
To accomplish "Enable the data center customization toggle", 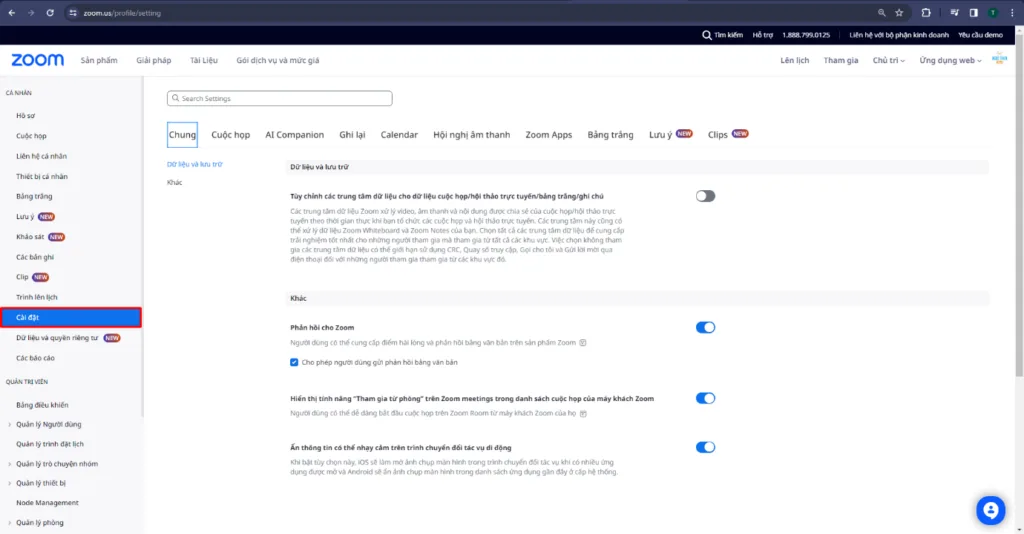I will pyautogui.click(x=705, y=196).
